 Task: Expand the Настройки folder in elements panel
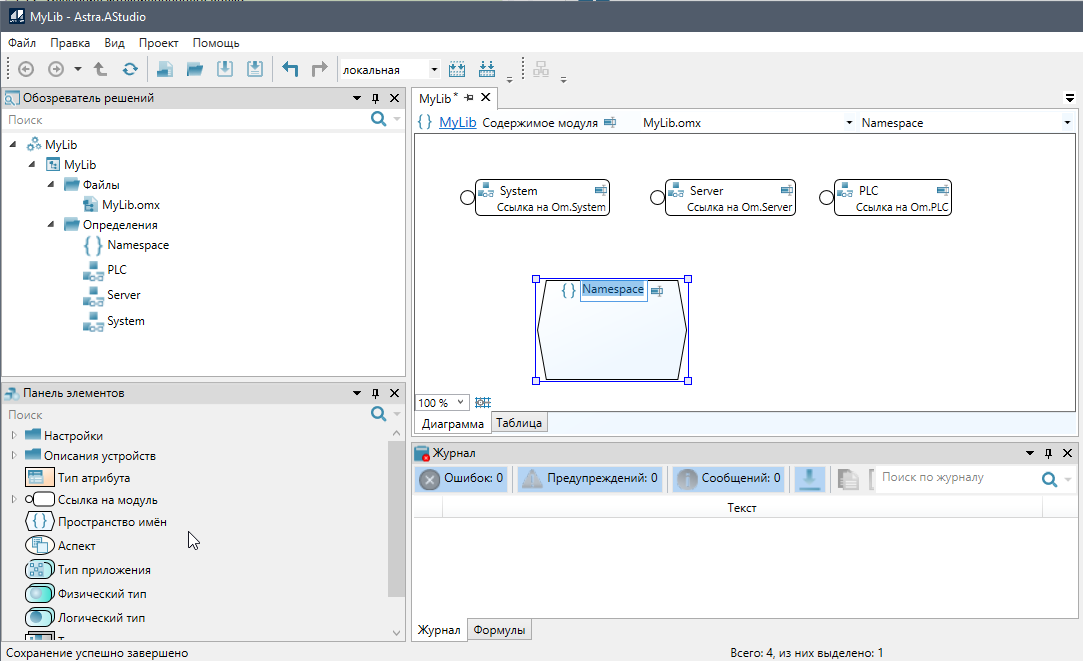[x=14, y=436]
